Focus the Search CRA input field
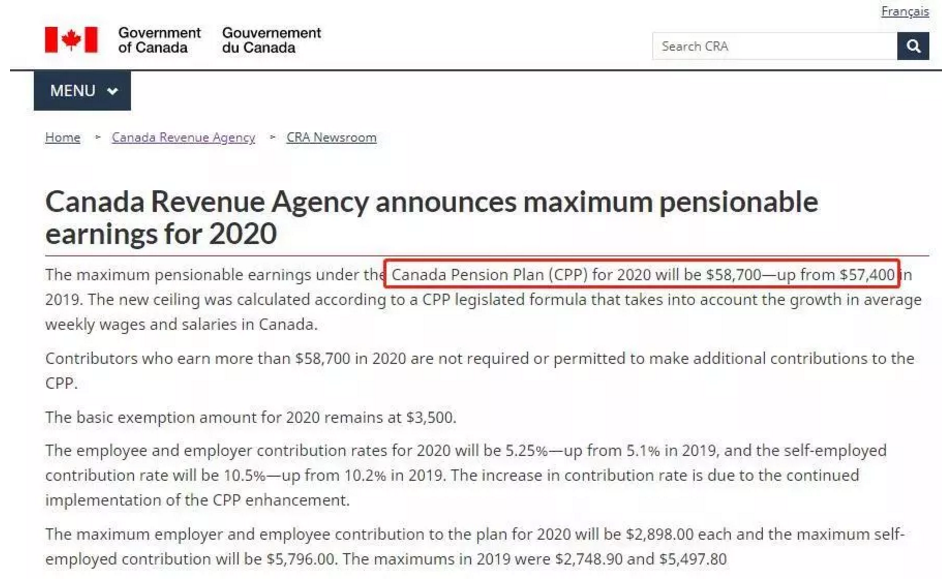Screen dimensions: 942x585 pyautogui.click(x=774, y=46)
